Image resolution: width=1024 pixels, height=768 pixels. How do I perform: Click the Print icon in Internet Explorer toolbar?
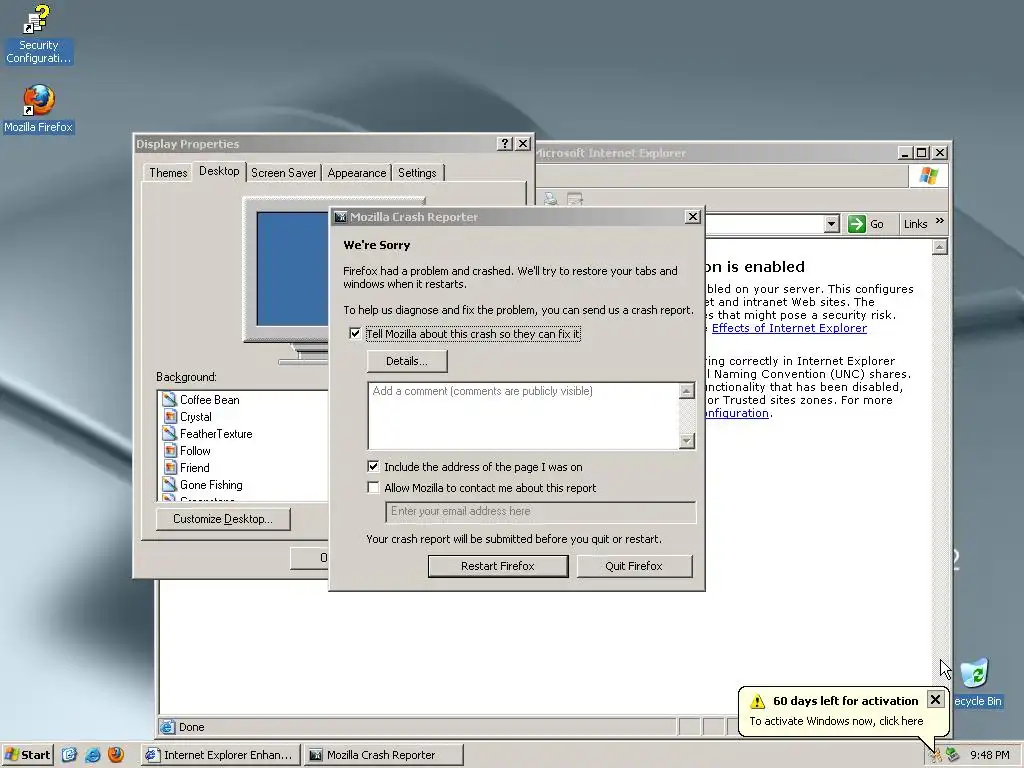[551, 199]
